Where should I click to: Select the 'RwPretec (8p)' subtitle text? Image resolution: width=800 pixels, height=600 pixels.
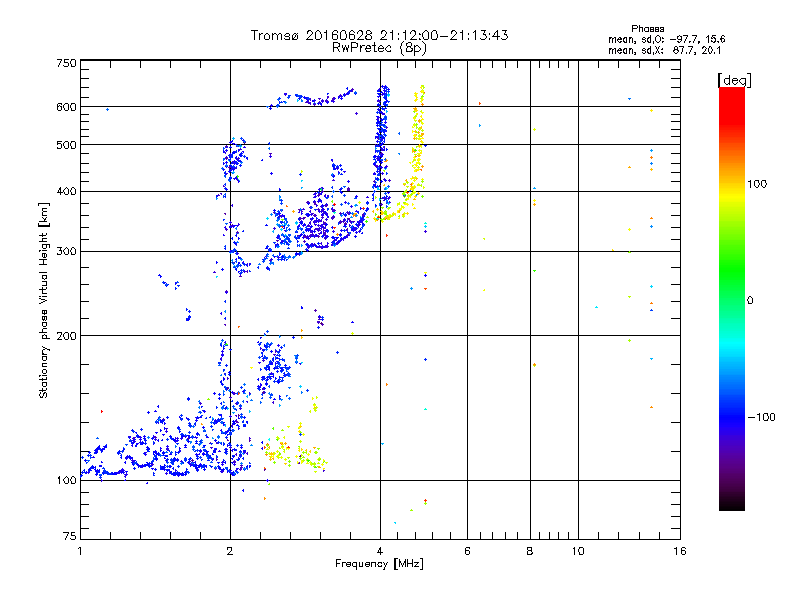pyautogui.click(x=379, y=48)
